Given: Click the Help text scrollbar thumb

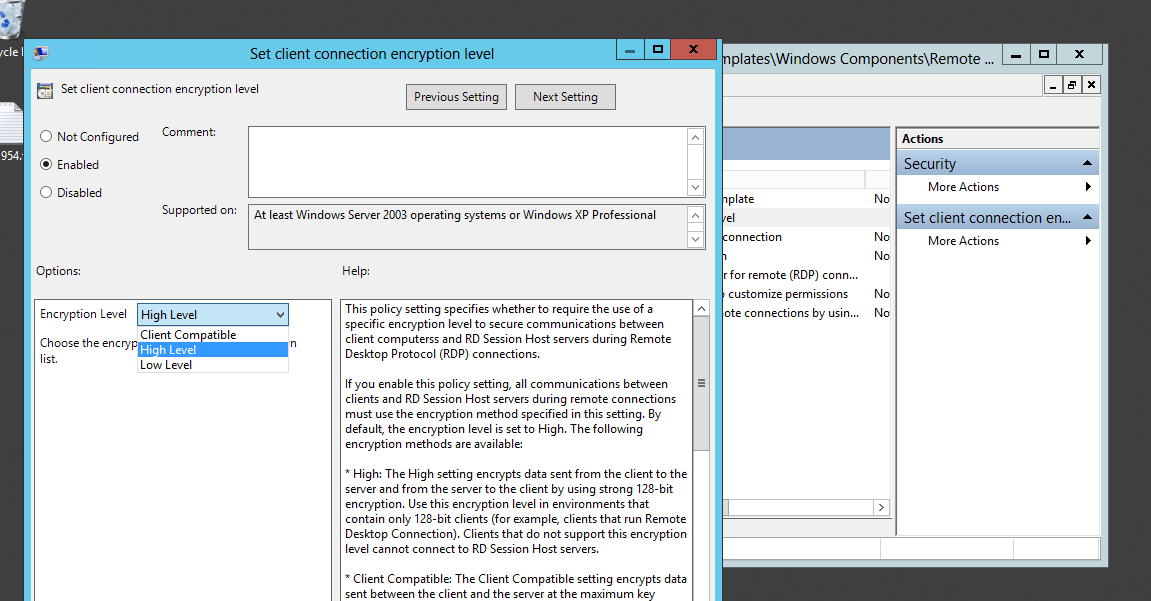Looking at the screenshot, I should tap(700, 385).
